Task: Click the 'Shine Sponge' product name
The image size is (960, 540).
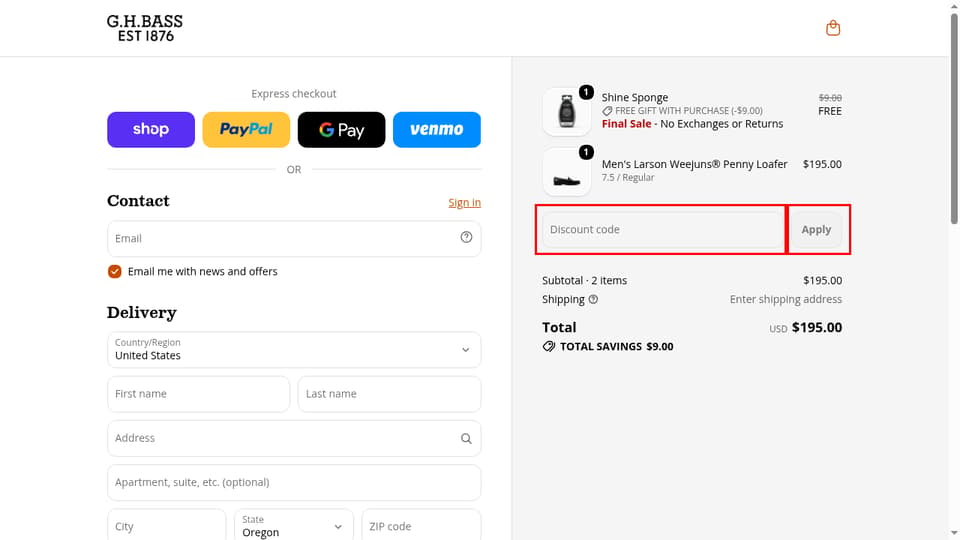Action: pos(635,97)
